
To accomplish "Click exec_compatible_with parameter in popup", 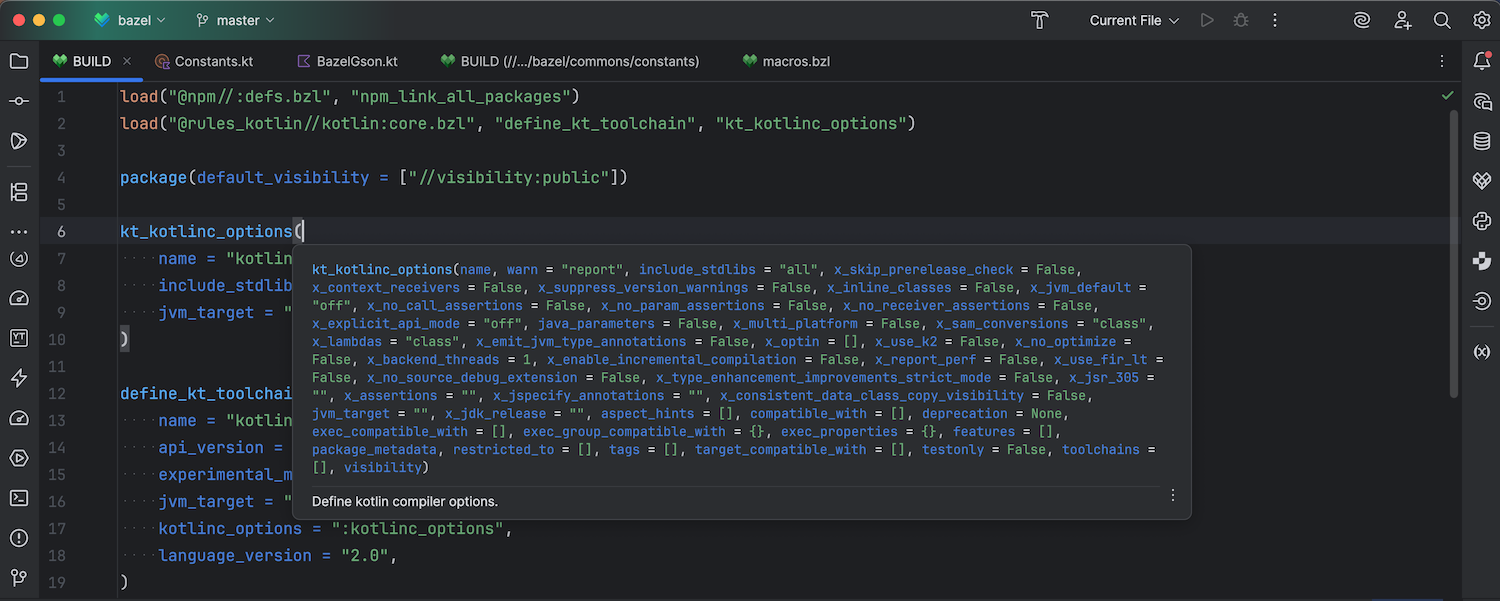I will point(390,432).
